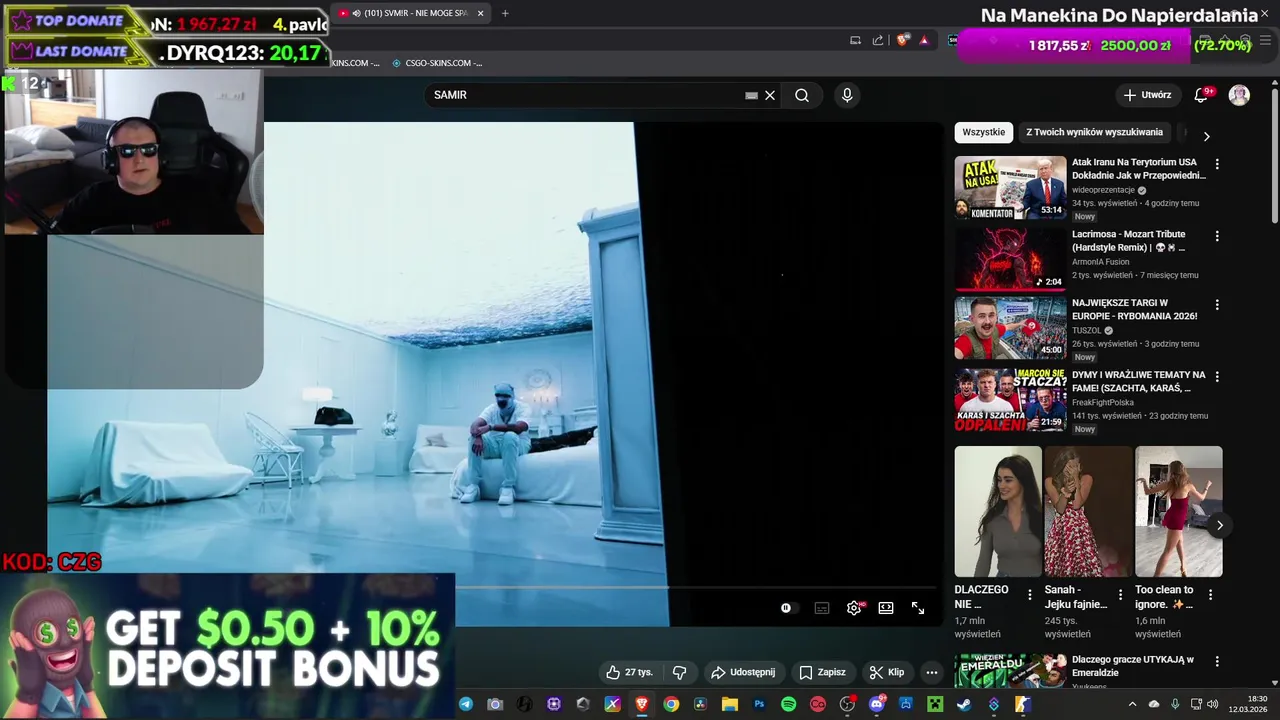
Task: Open Google Chrome from the taskbar
Action: pos(671,704)
